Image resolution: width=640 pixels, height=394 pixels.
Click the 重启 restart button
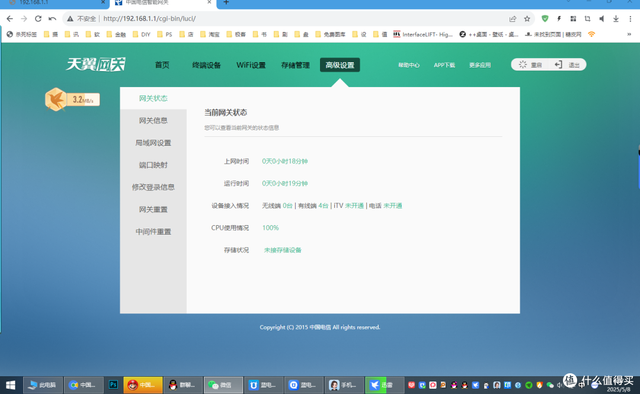point(530,65)
